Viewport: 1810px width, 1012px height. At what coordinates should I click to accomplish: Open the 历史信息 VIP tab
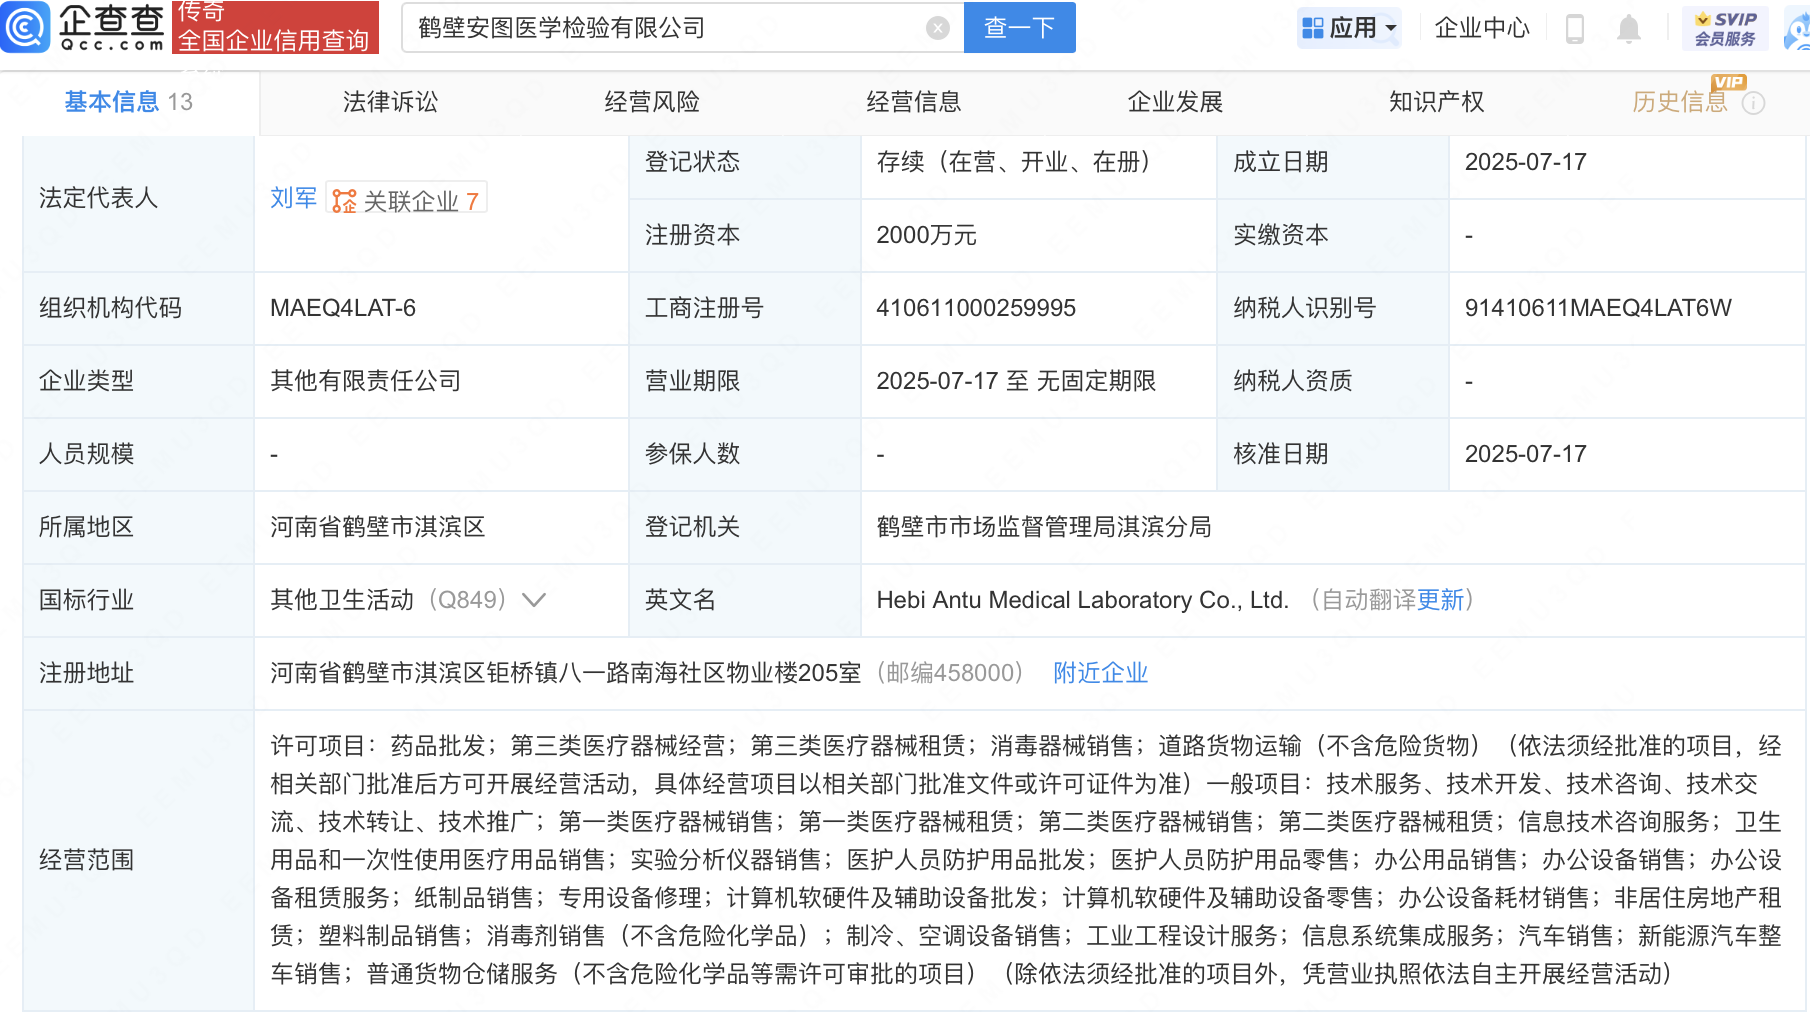(x=1680, y=102)
